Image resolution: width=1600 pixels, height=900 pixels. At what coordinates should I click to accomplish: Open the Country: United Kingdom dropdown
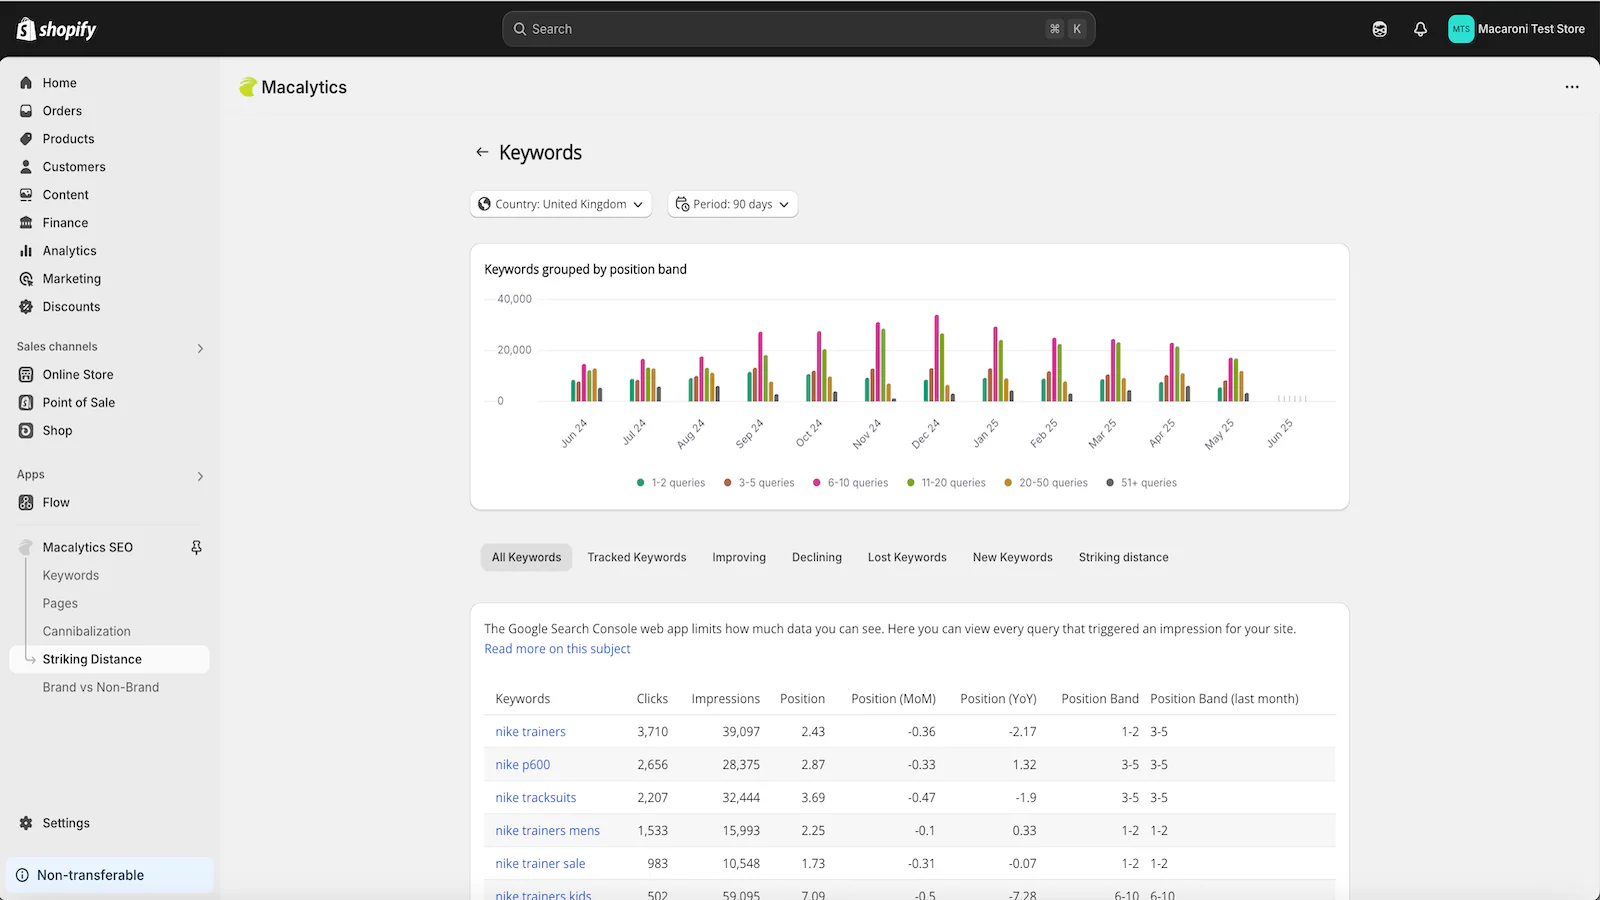[x=561, y=204]
